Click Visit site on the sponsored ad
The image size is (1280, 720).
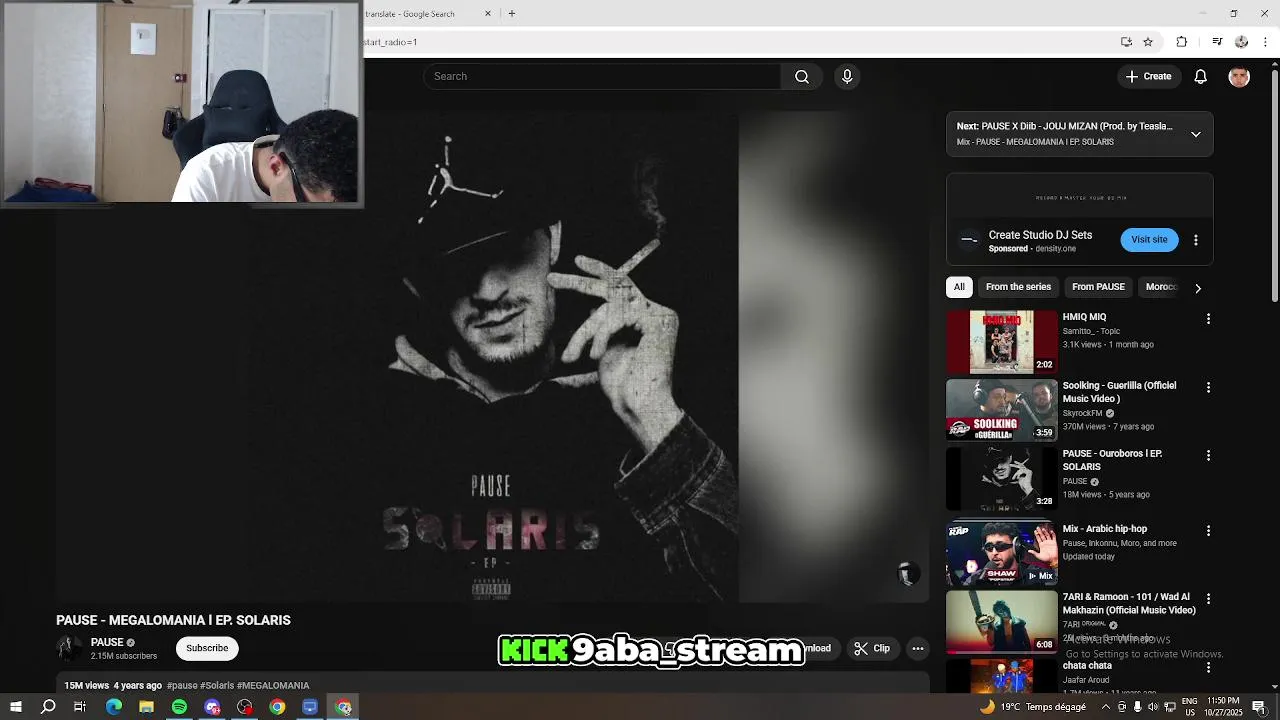pyautogui.click(x=1149, y=240)
